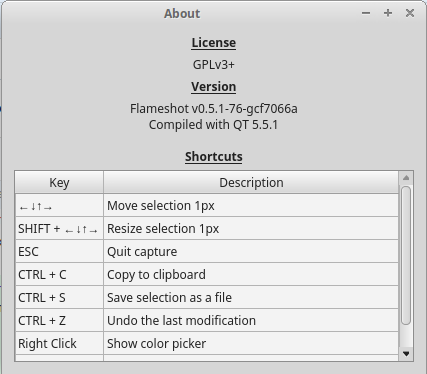This screenshot has height=374, width=427.
Task: Click the Version heading
Action: point(214,87)
